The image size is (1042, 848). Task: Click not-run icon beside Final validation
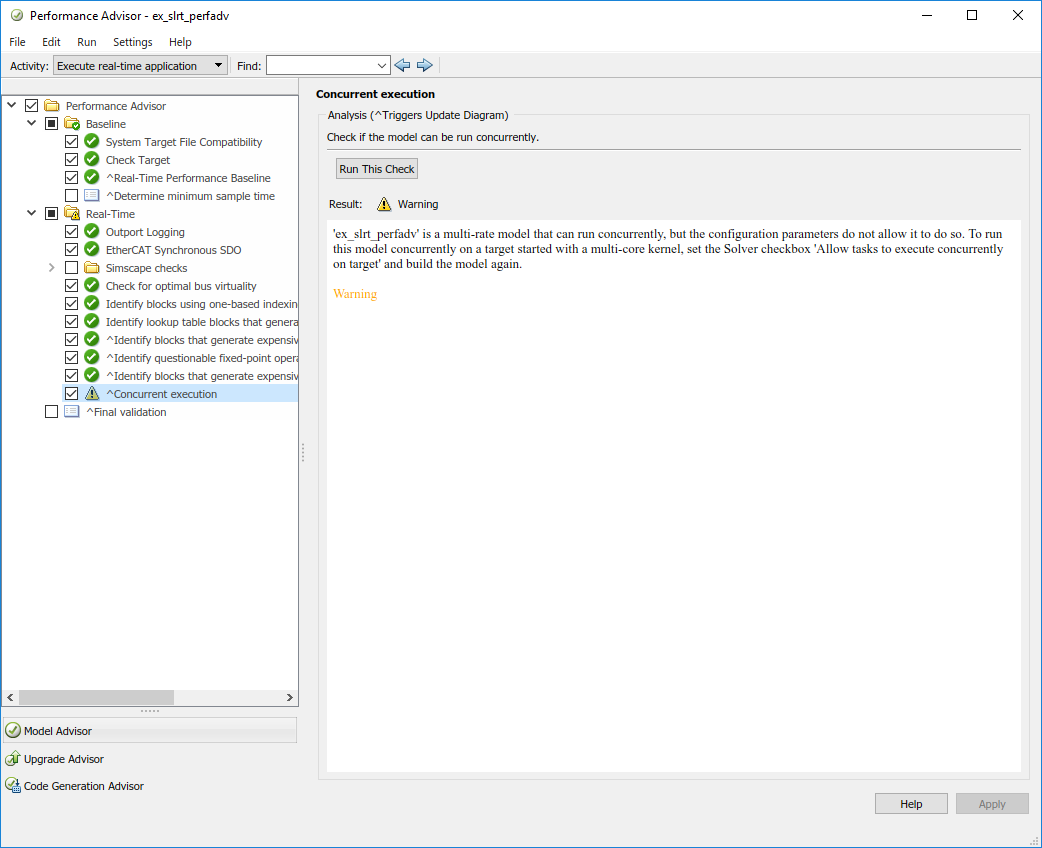[72, 411]
